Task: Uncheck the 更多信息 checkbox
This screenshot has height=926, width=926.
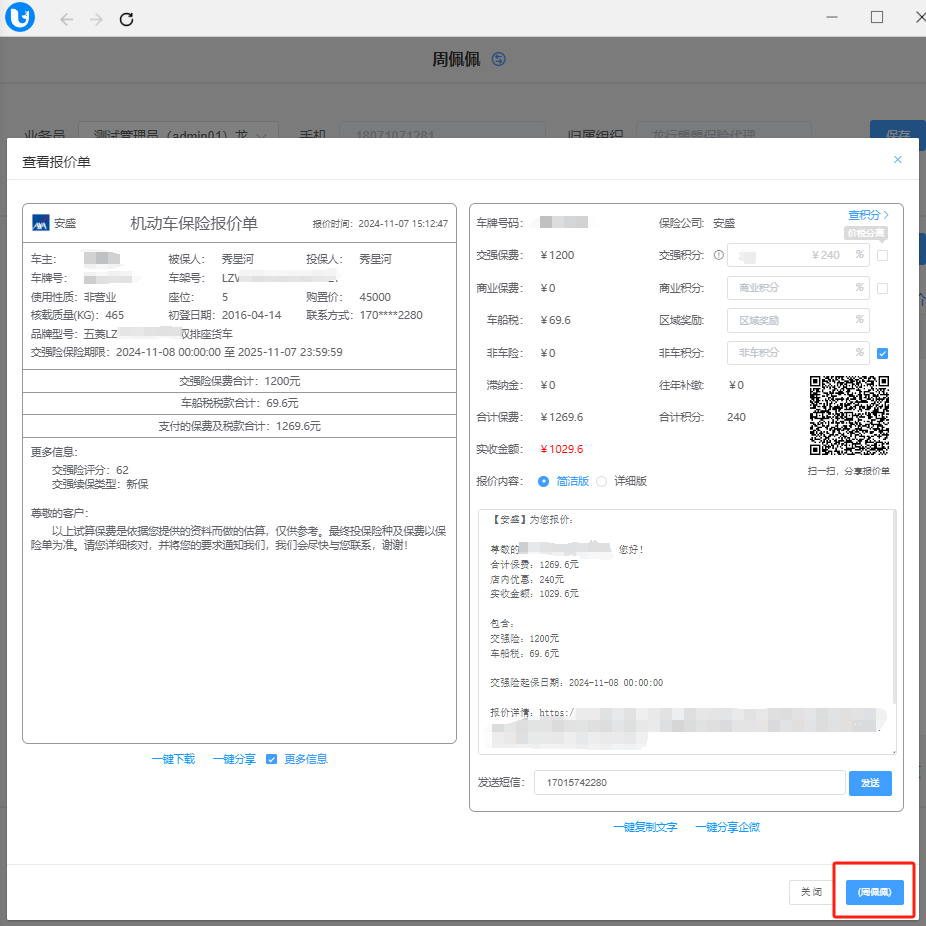Action: click(271, 759)
